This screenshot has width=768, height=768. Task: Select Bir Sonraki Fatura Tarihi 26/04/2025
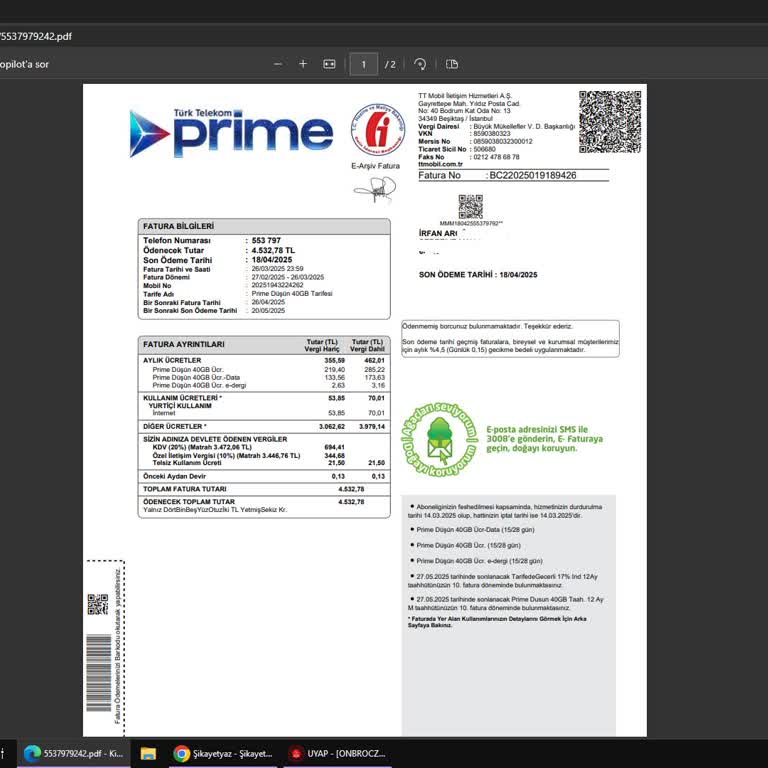point(268,302)
